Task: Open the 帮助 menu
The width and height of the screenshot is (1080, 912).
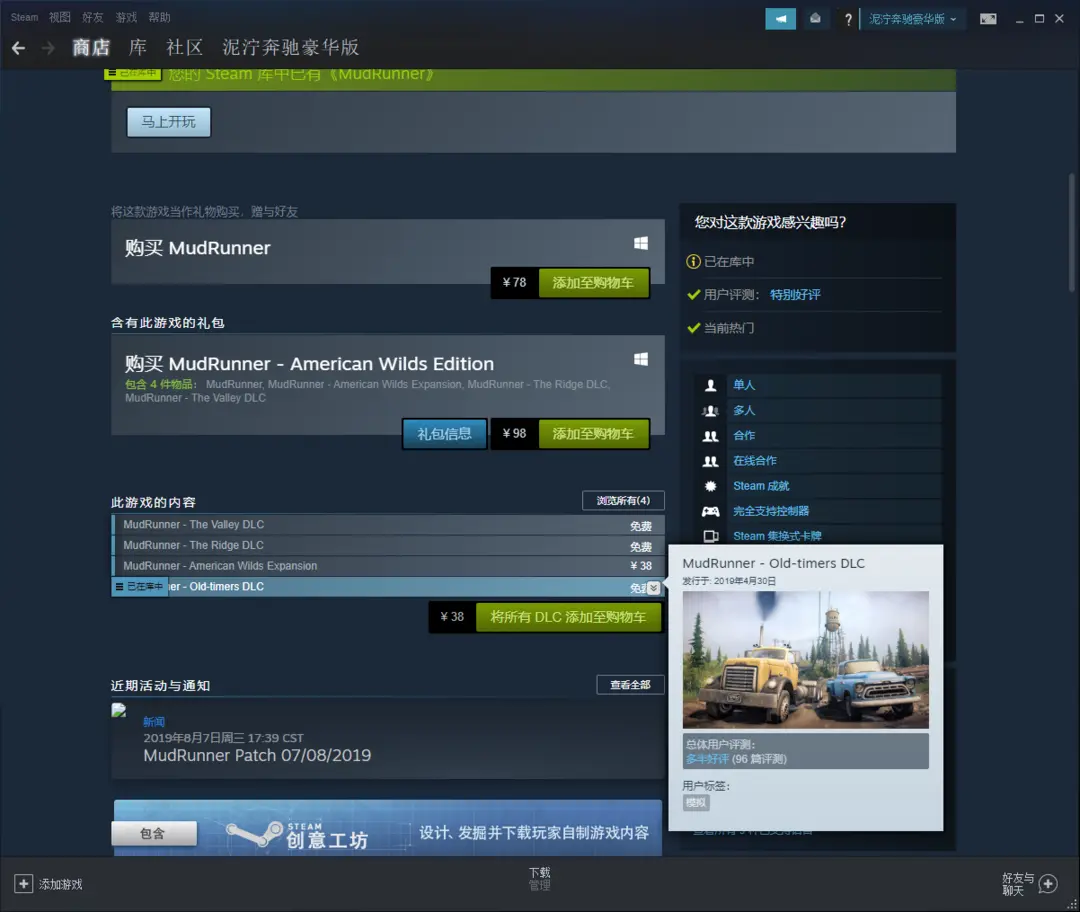Action: point(159,17)
